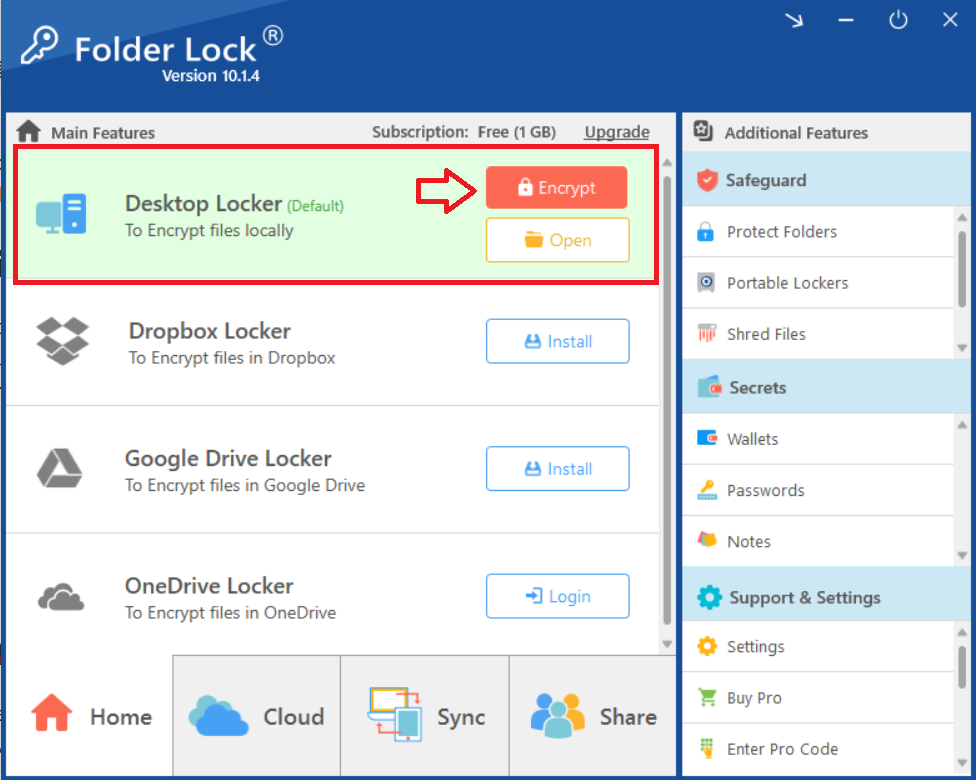Install the Google Drive Locker
This screenshot has width=977, height=780.
(x=558, y=468)
